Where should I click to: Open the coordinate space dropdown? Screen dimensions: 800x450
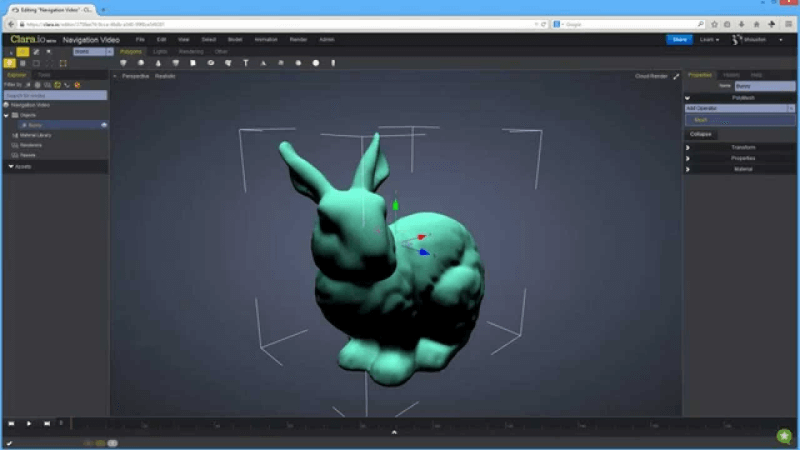(93, 52)
